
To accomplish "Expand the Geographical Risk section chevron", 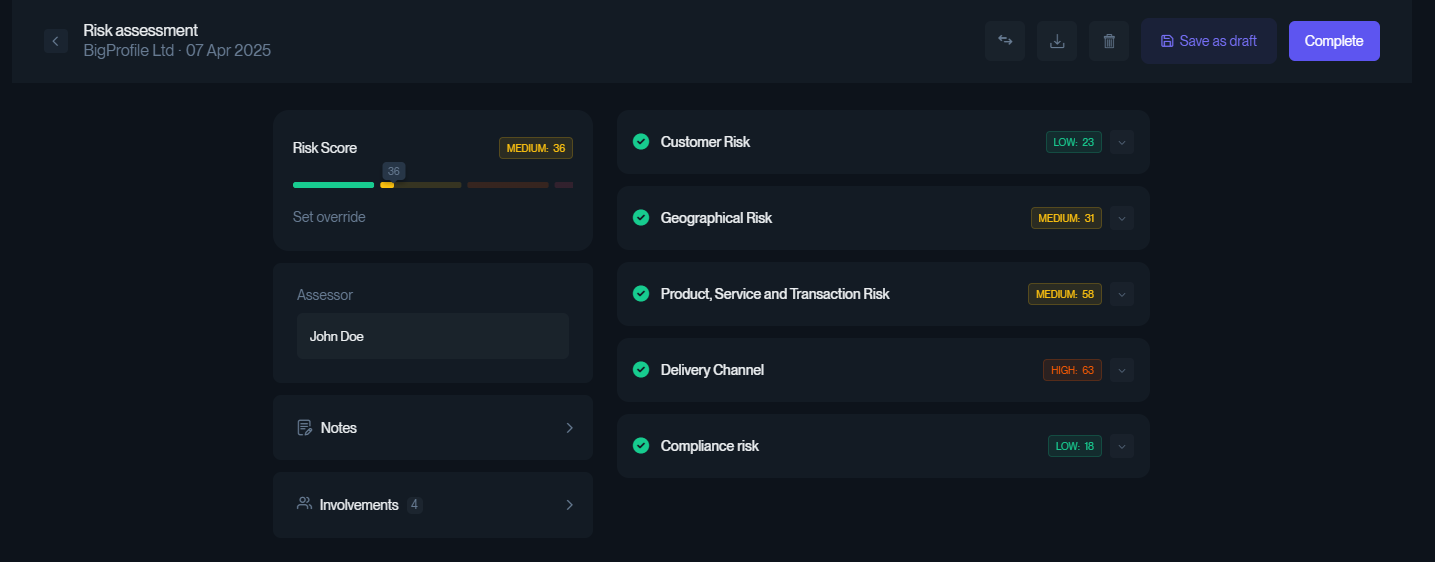I will pos(1122,218).
